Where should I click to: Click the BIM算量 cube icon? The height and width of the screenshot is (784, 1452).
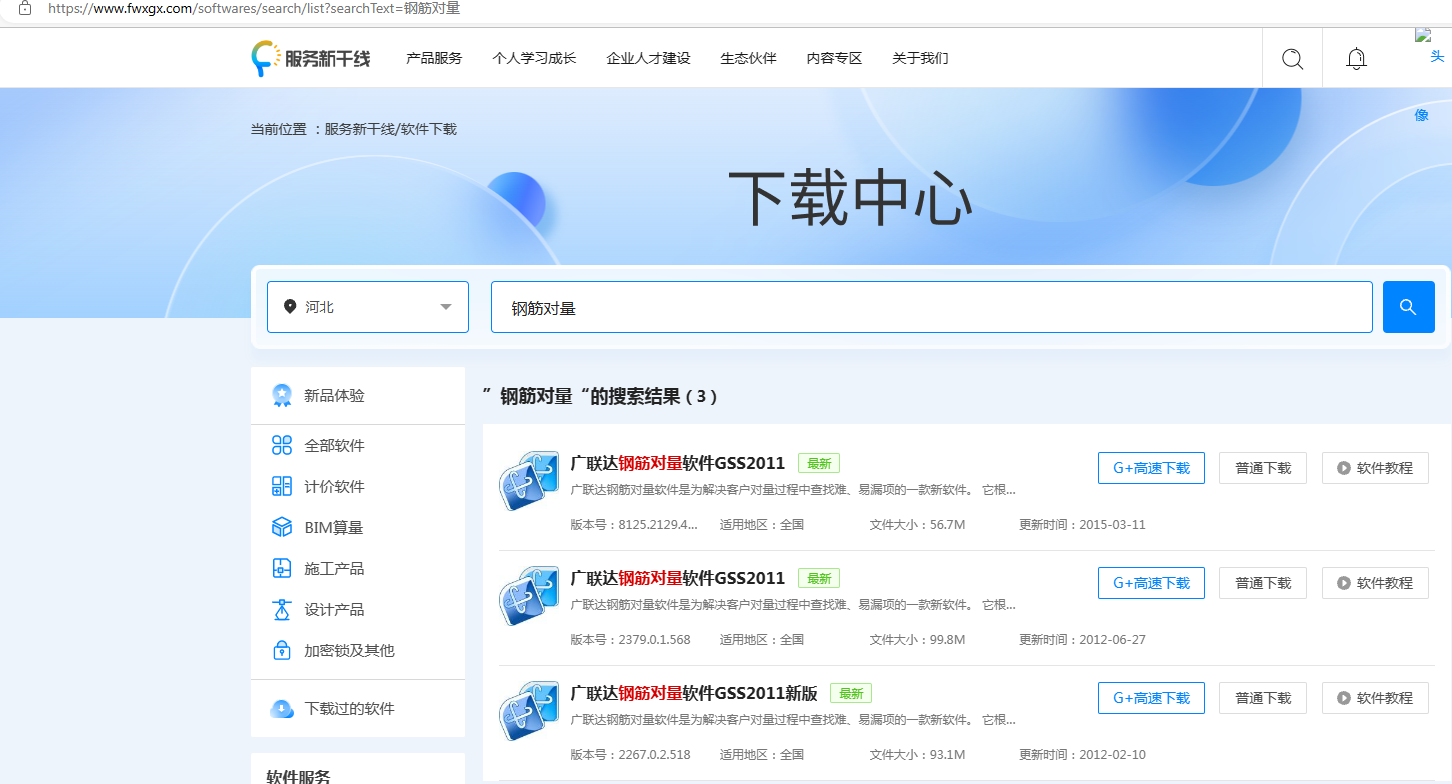(x=282, y=527)
